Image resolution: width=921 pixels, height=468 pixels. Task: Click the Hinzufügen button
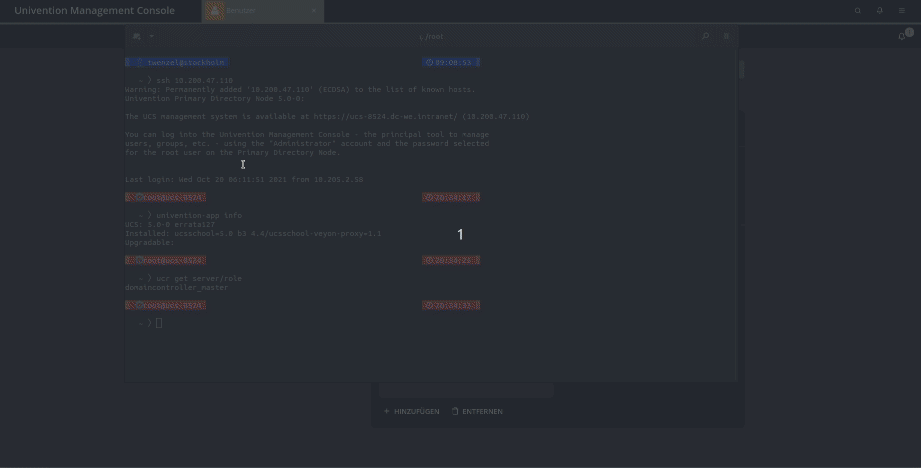click(x=412, y=411)
